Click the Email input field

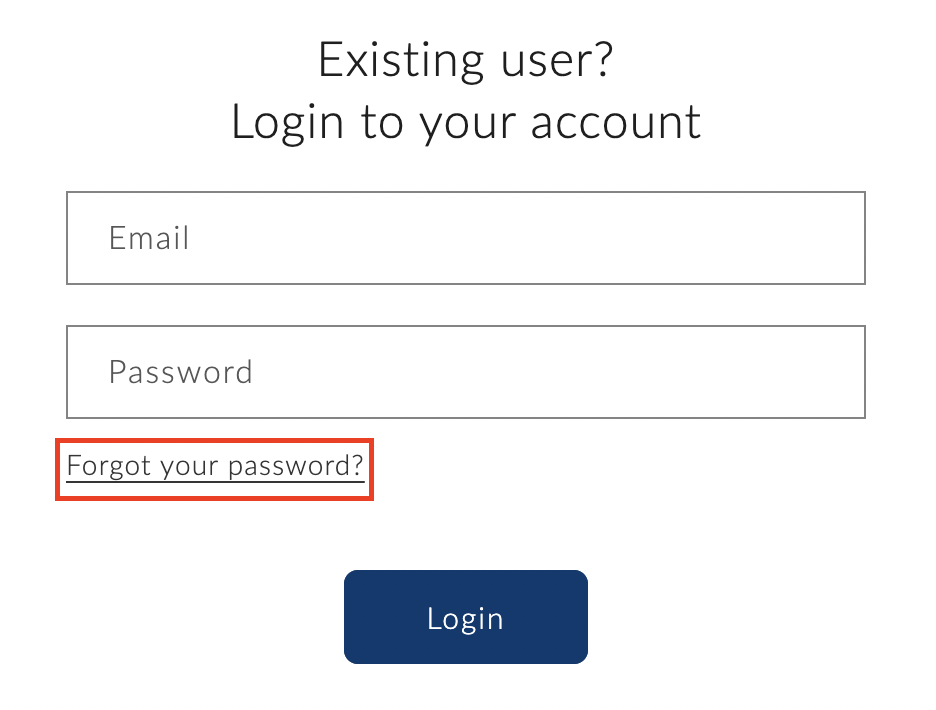click(465, 238)
